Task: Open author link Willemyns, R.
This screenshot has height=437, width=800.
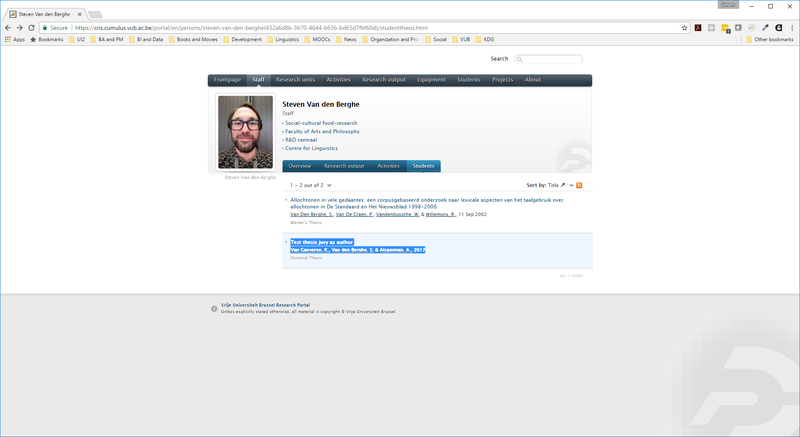Action: 440,214
